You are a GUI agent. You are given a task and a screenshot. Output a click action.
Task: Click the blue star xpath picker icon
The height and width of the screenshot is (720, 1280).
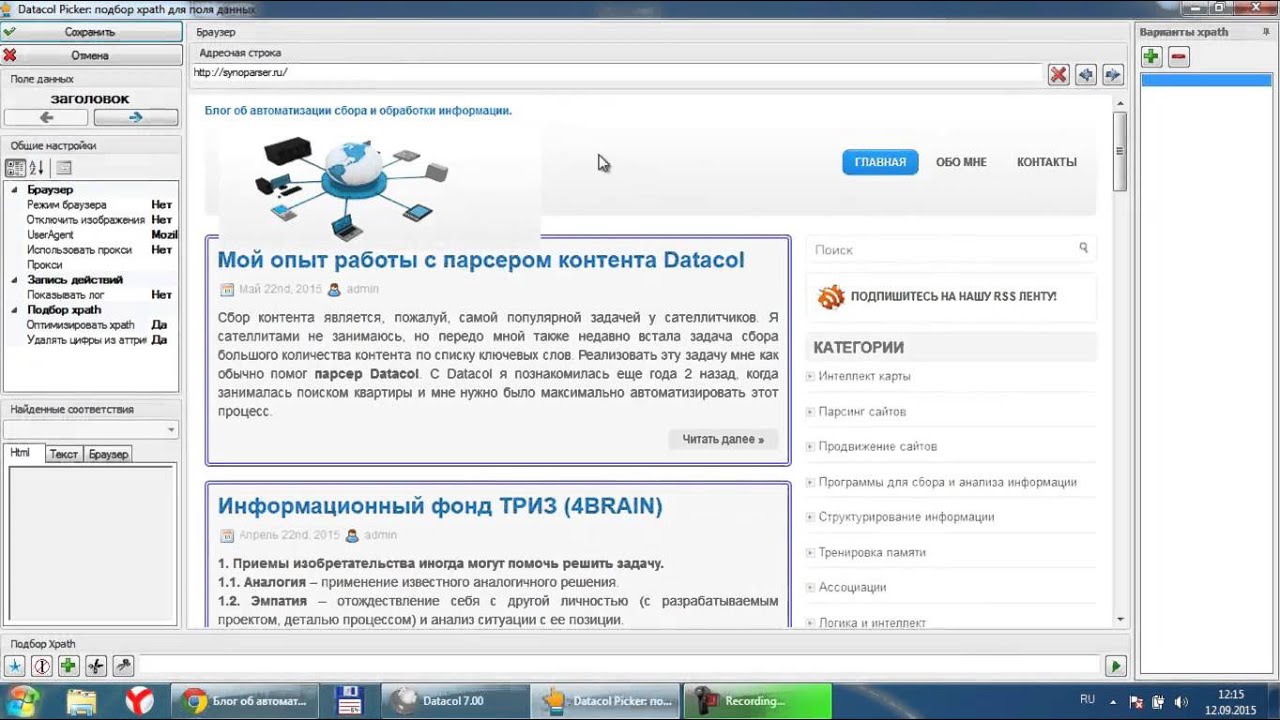[x=15, y=666]
